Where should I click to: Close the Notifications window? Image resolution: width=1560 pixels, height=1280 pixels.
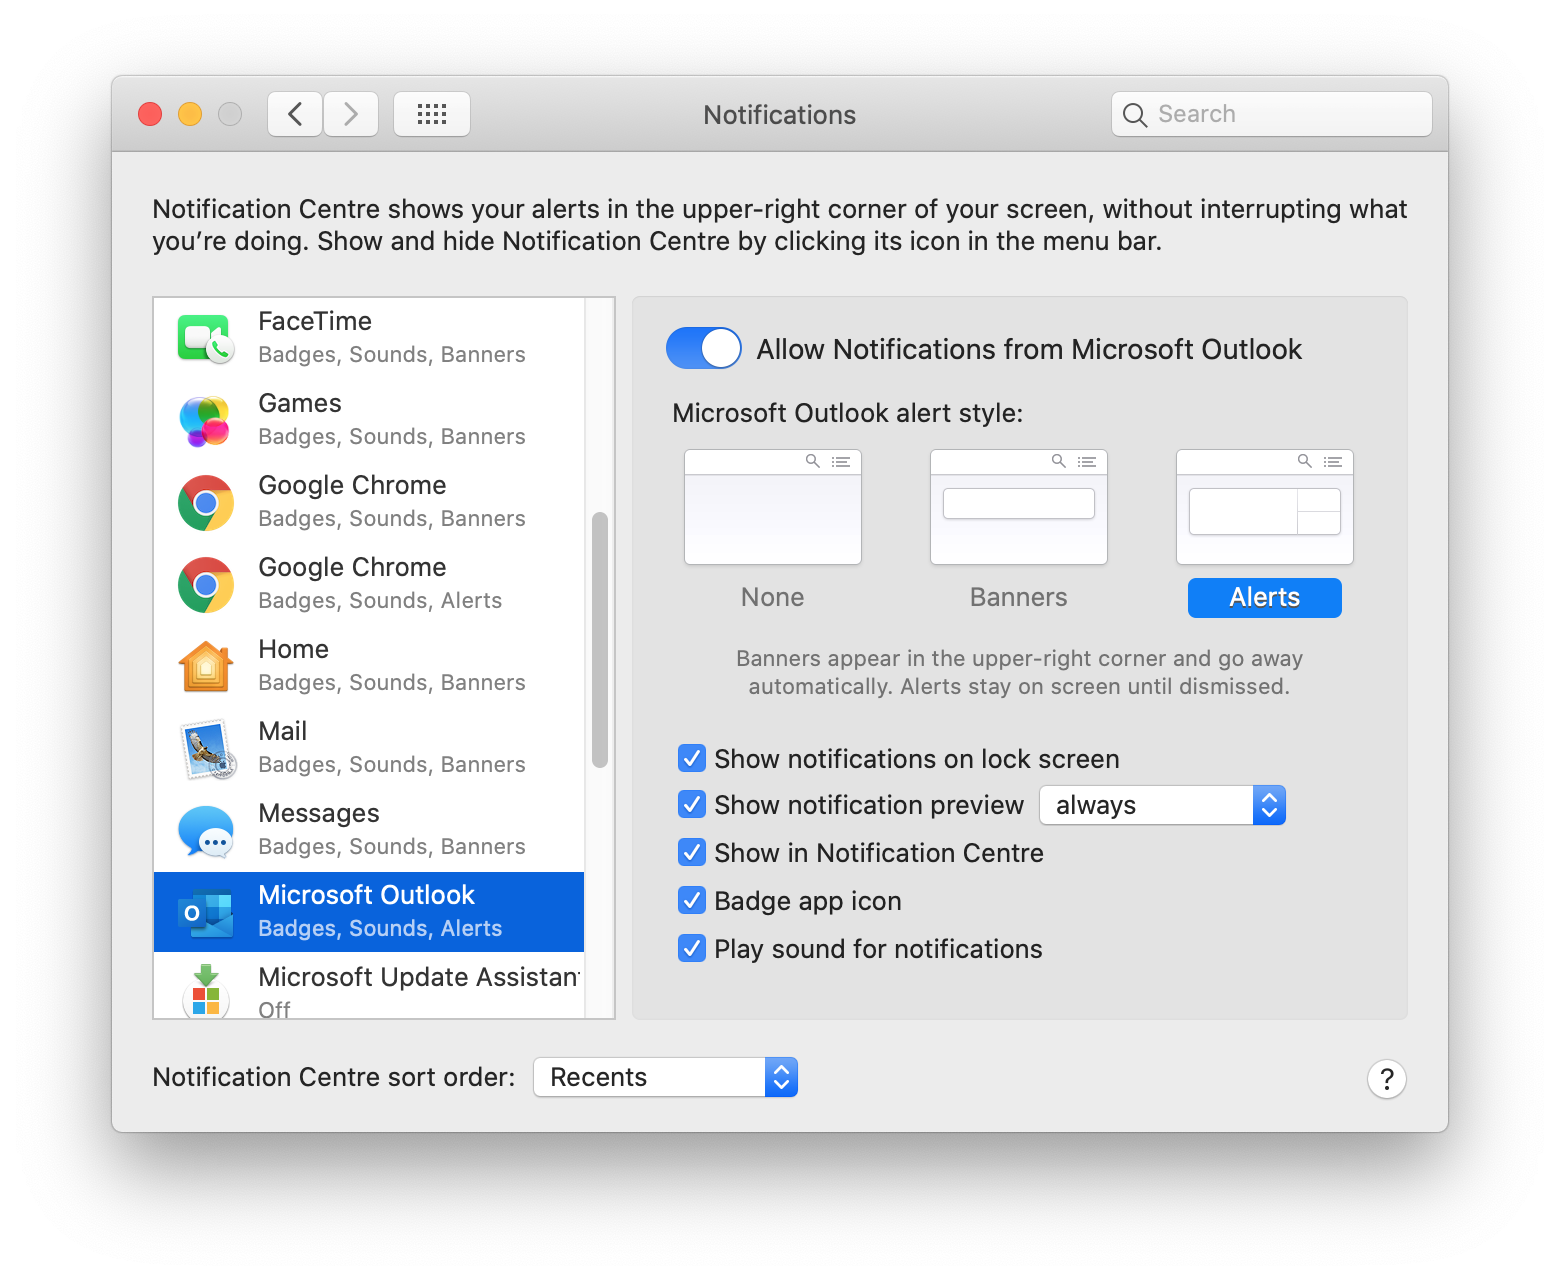pyautogui.click(x=150, y=114)
